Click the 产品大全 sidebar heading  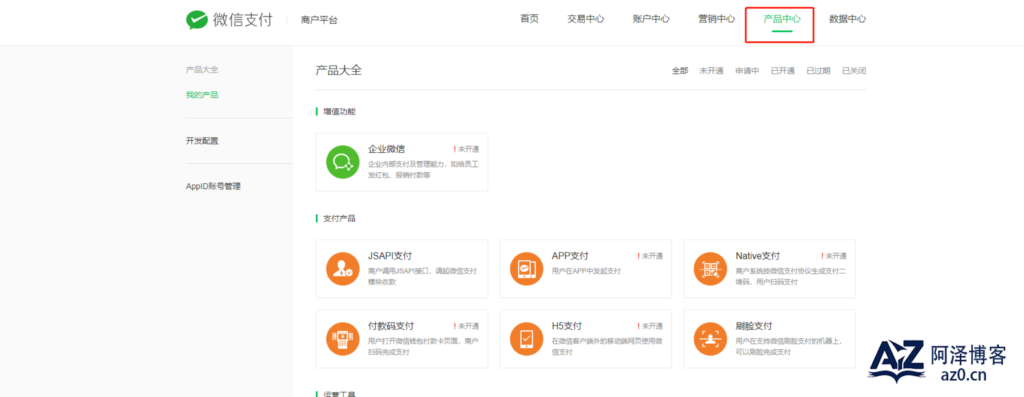click(202, 69)
